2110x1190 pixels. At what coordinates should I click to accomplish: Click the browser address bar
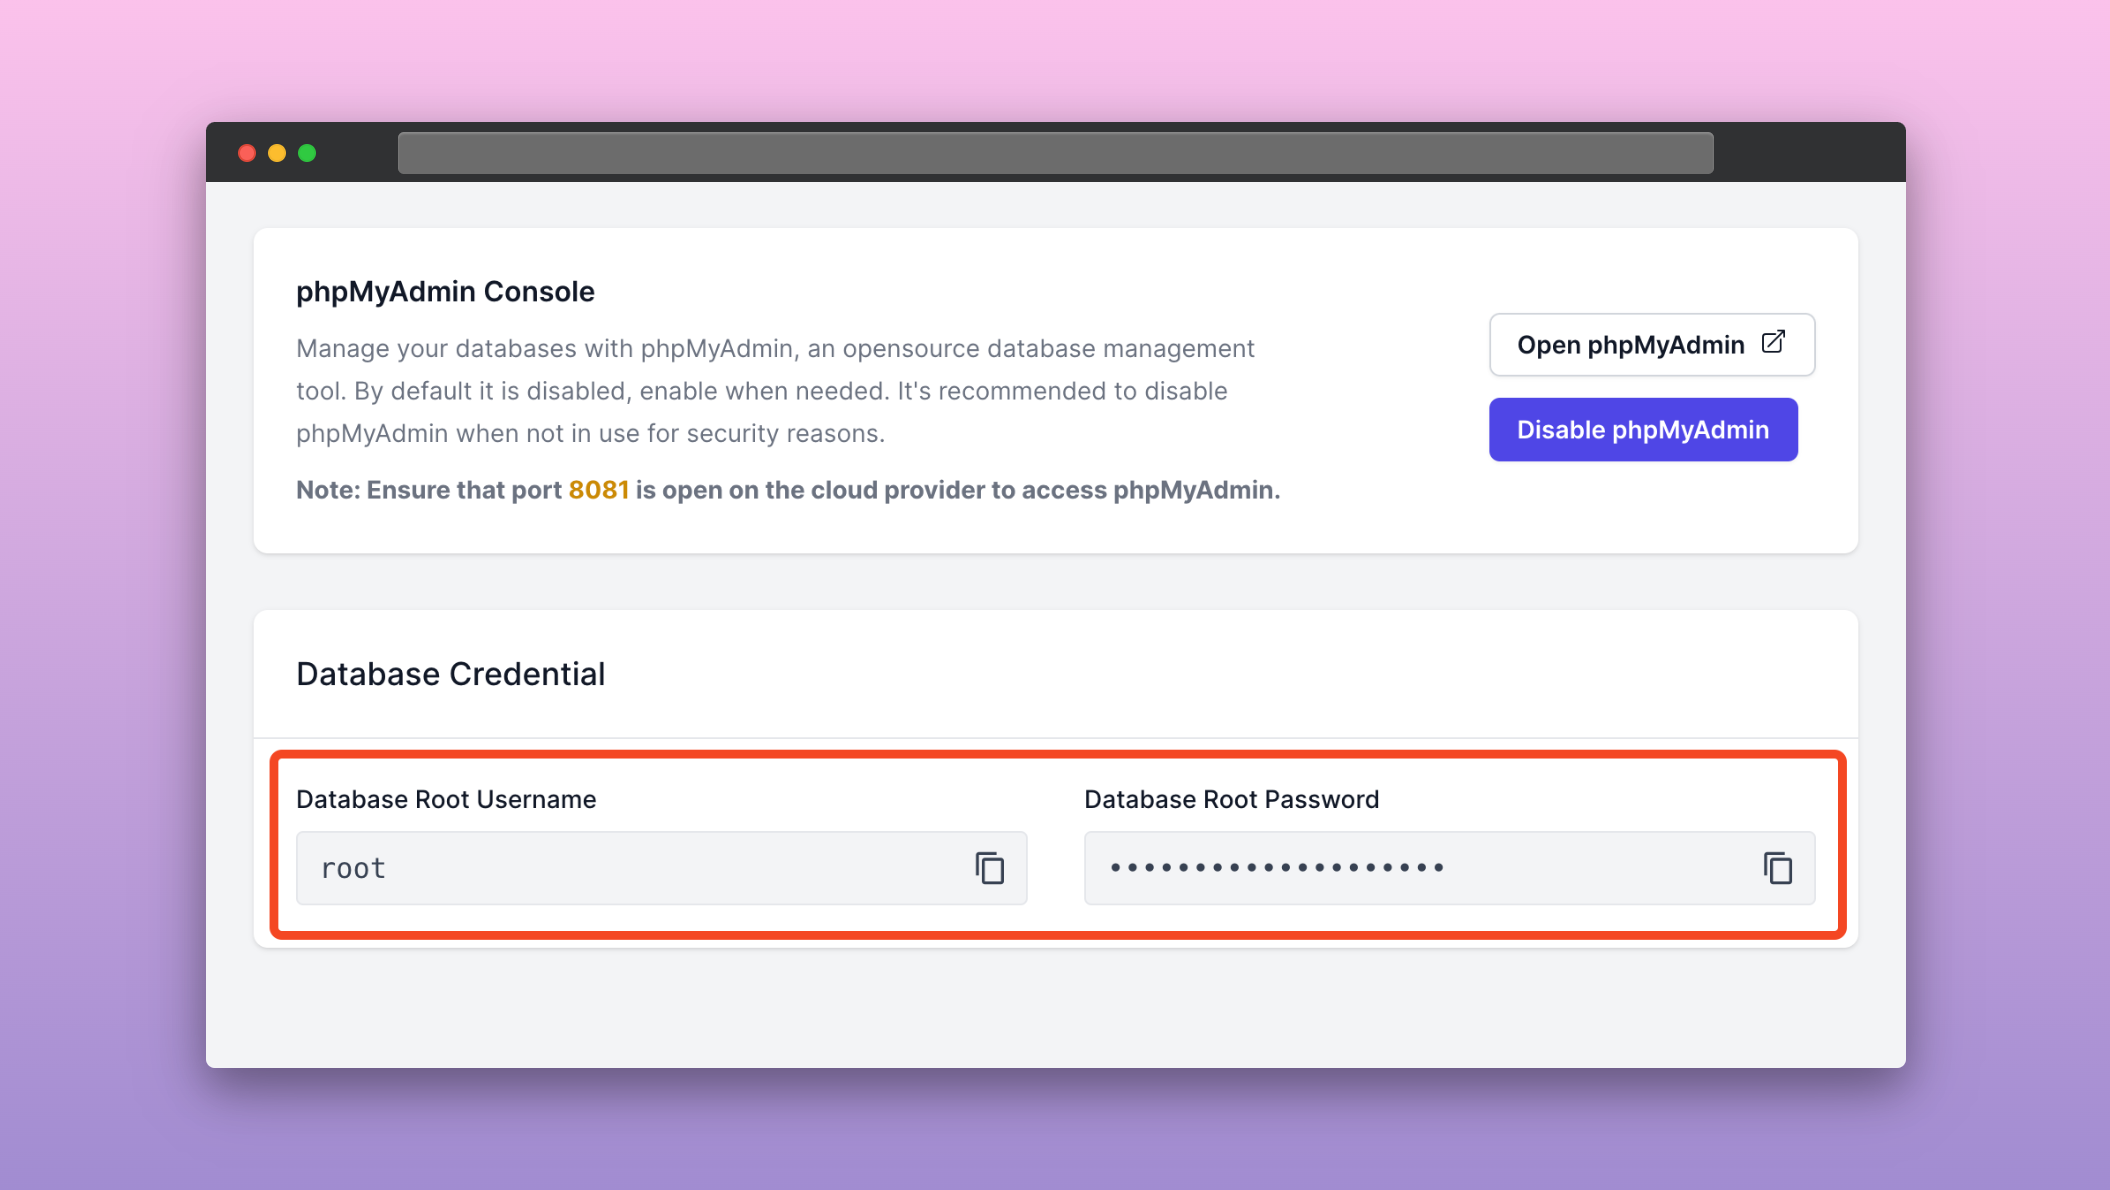click(1055, 153)
